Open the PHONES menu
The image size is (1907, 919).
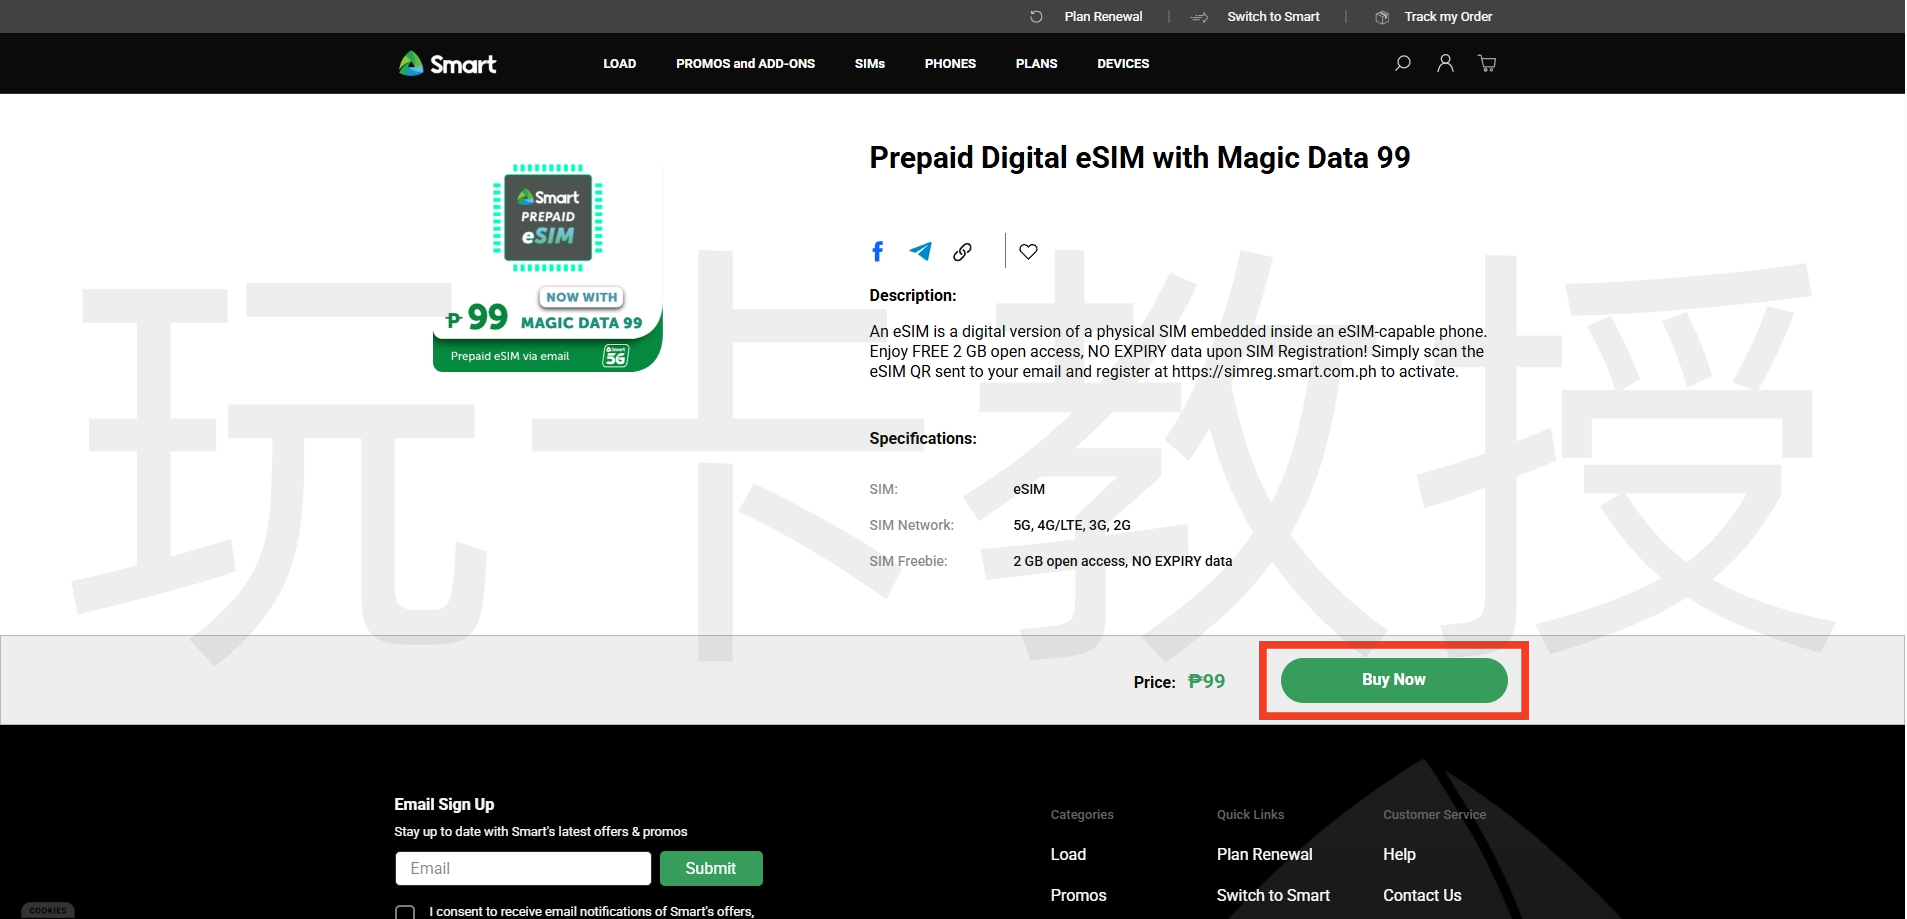click(950, 63)
